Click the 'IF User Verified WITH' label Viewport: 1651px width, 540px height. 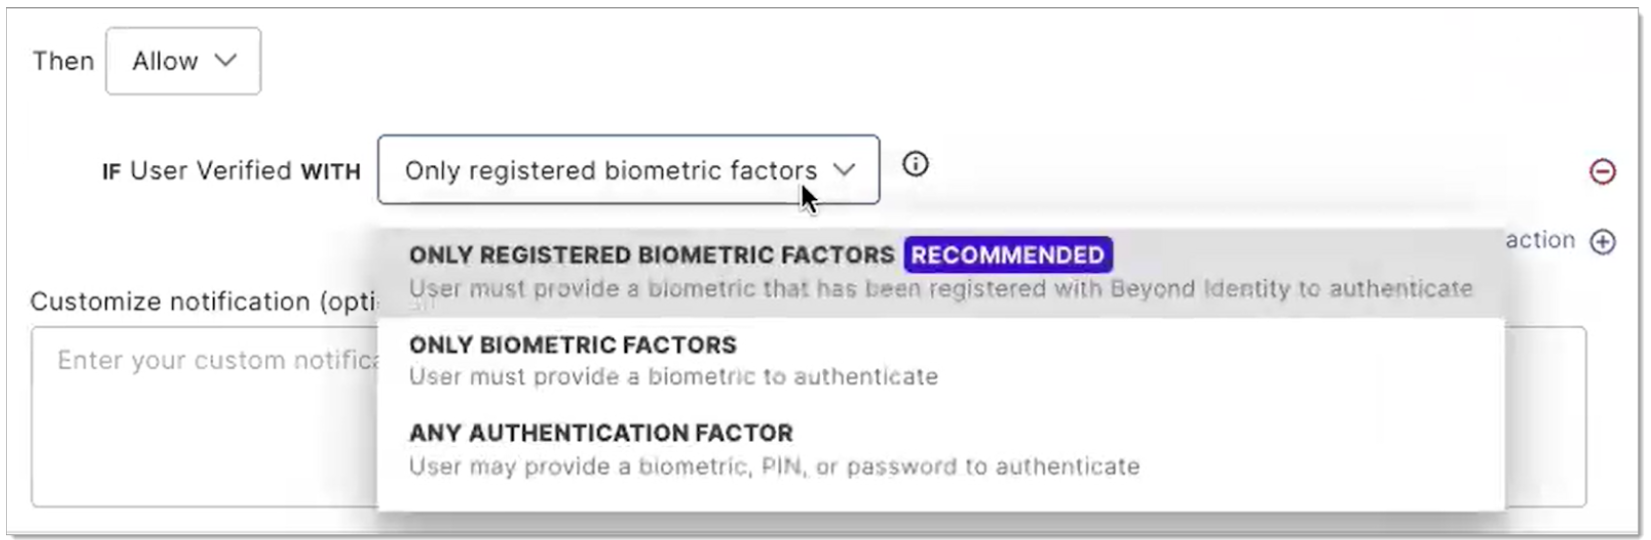tap(231, 171)
